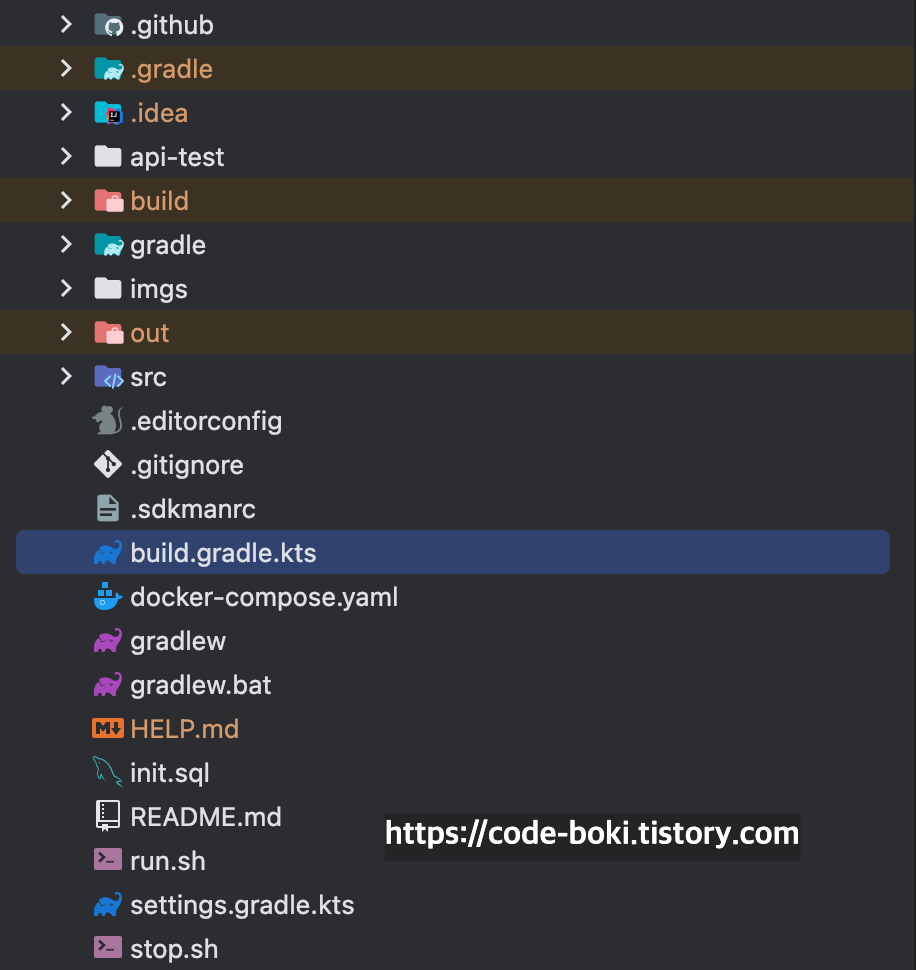Expand the imgs folder chevron
Screen dimensions: 916x970
tap(66, 289)
